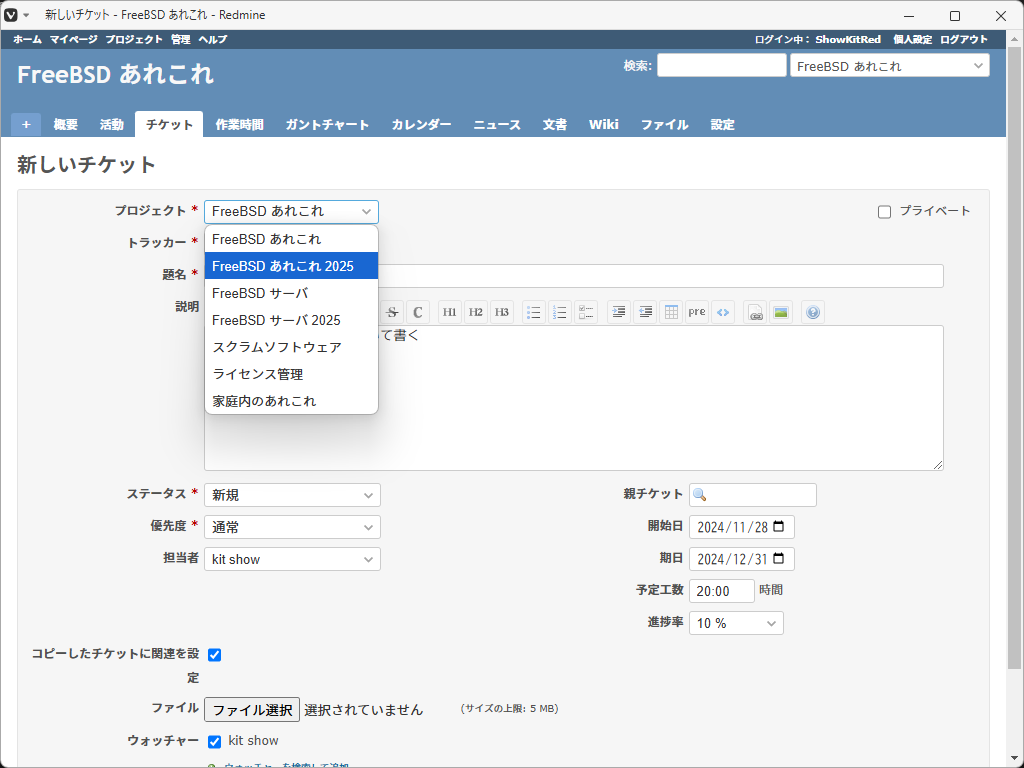Switch to the 作業時間 tab
Viewport: 1024px width, 768px height.
[240, 124]
